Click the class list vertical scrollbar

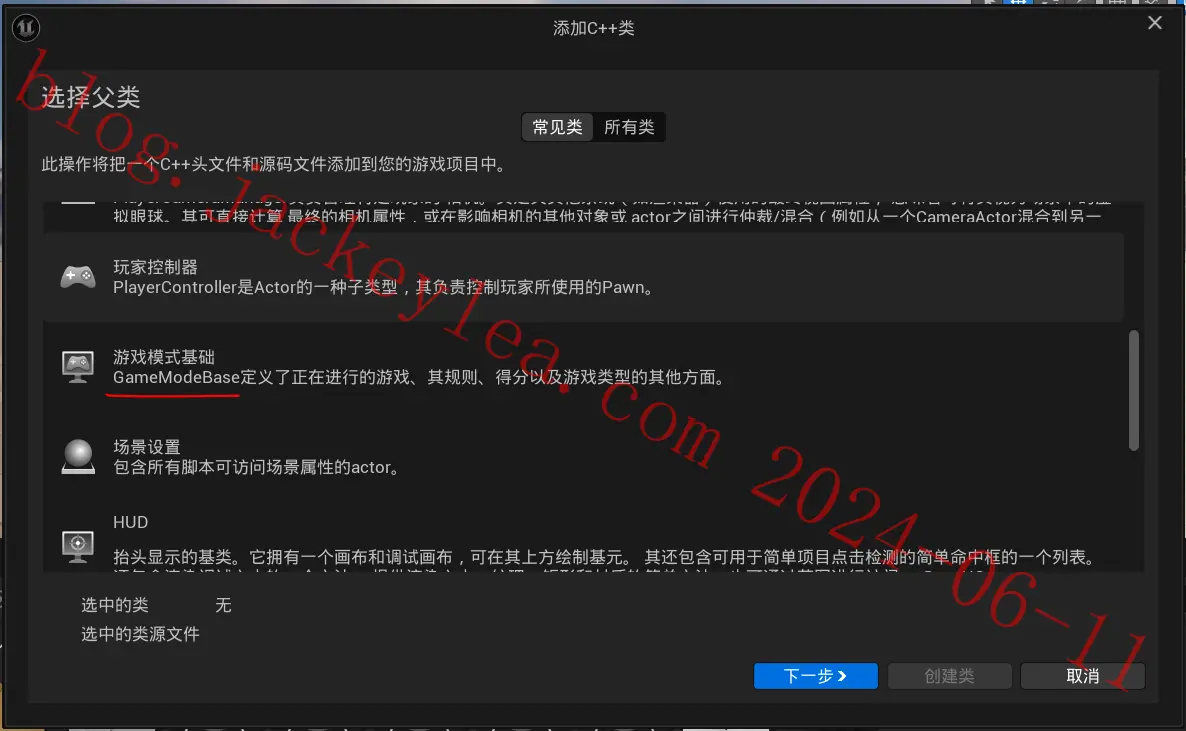(x=1133, y=390)
